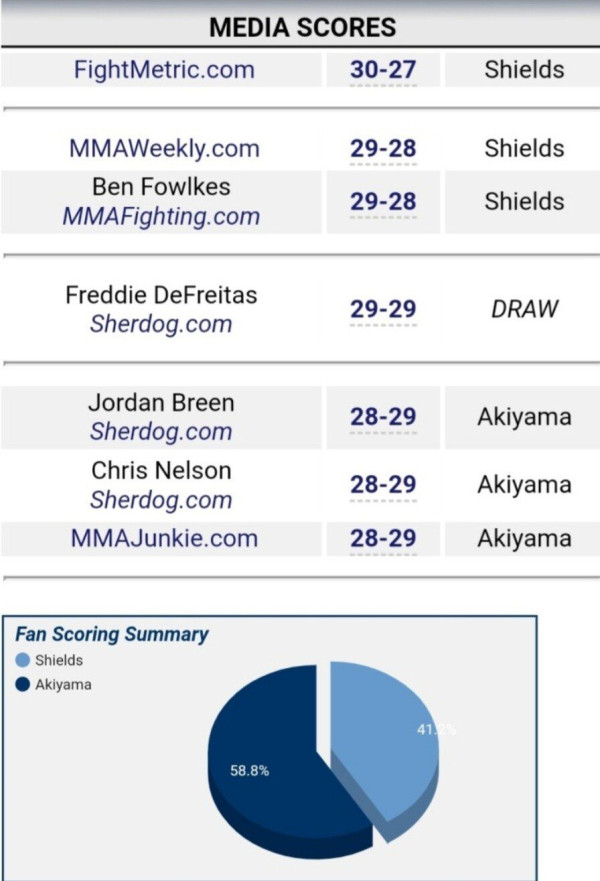Open the FightMetric.com link
600x881 pixels.
tap(164, 70)
